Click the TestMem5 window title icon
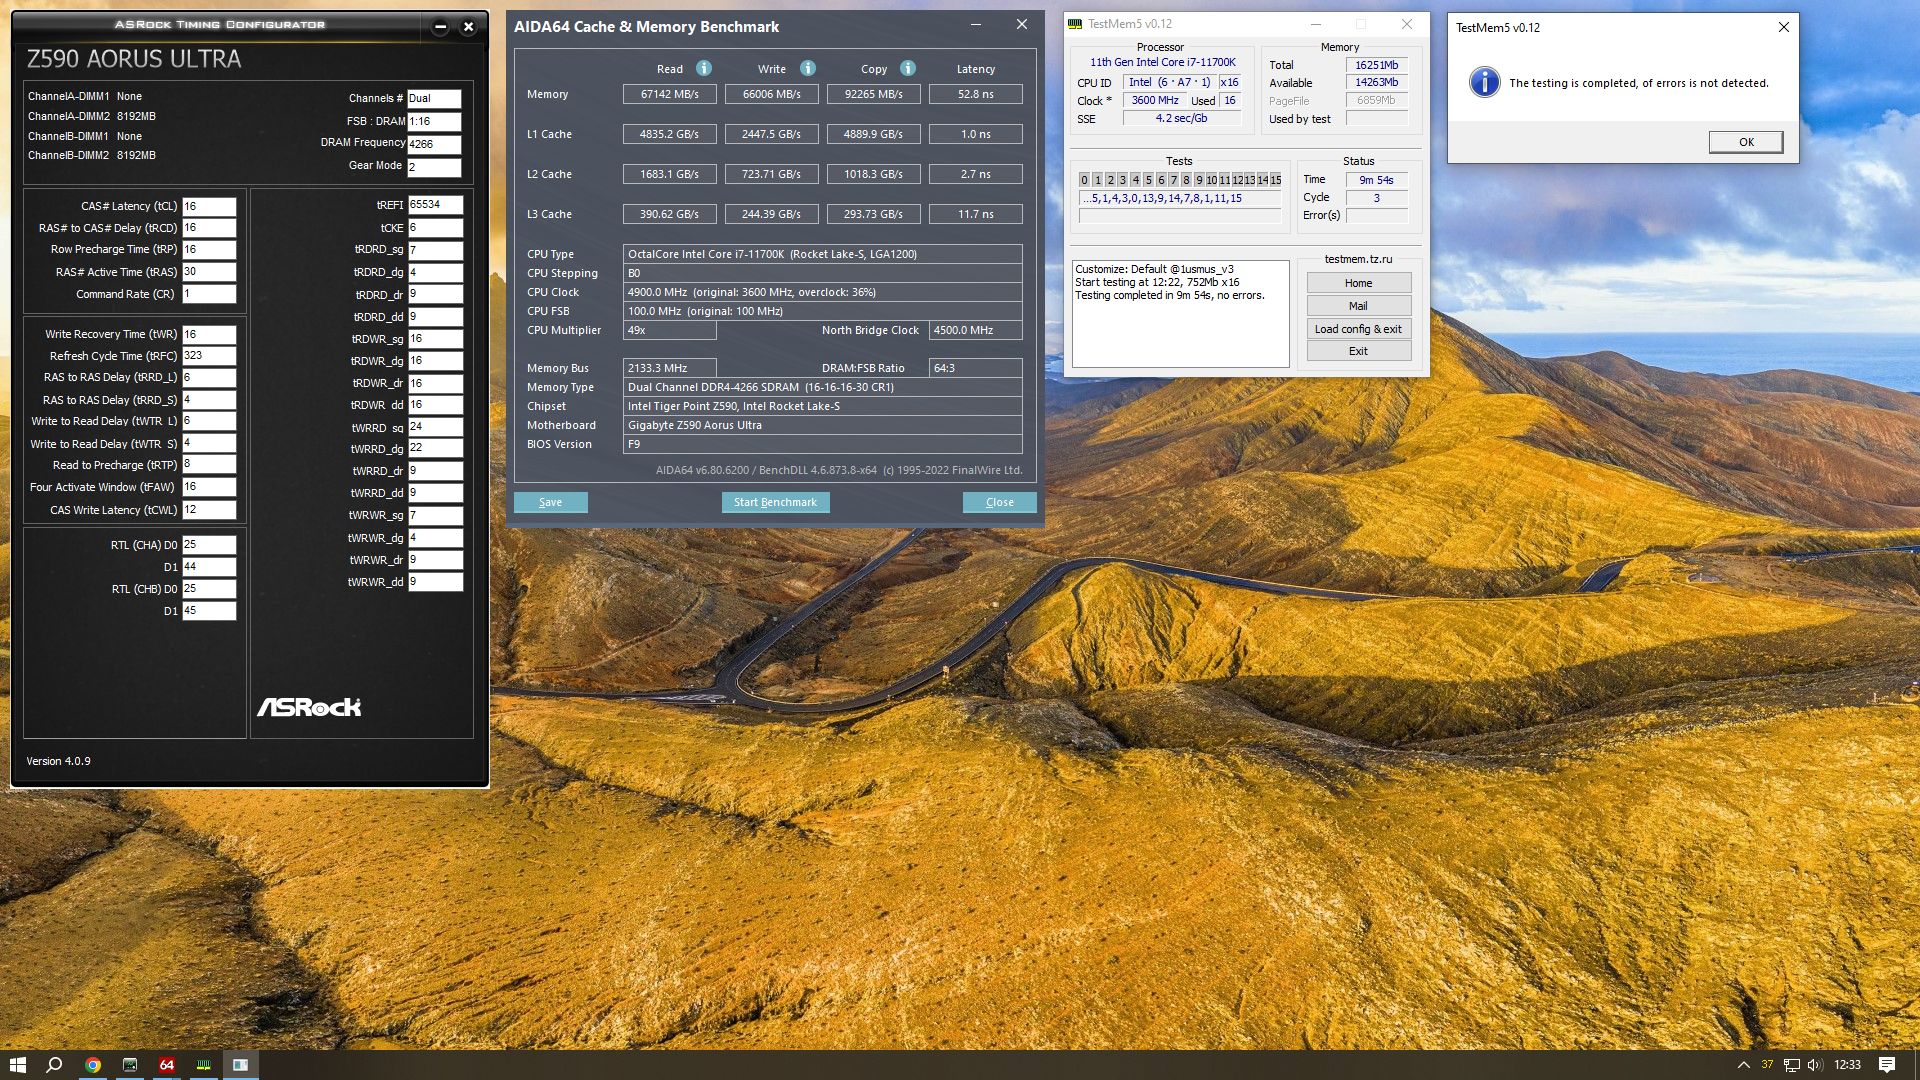Screen dimensions: 1920x1080 point(1075,24)
